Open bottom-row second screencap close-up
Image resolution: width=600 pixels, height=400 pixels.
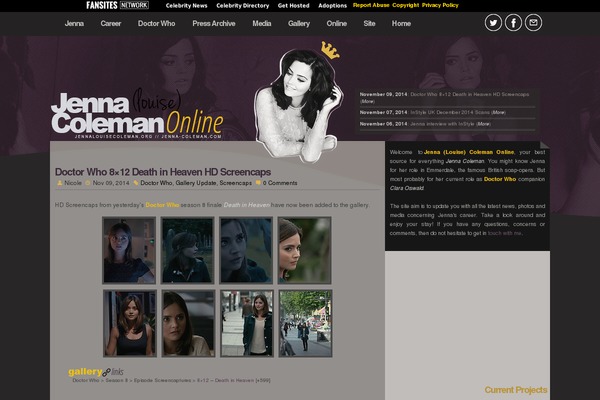tap(188, 323)
